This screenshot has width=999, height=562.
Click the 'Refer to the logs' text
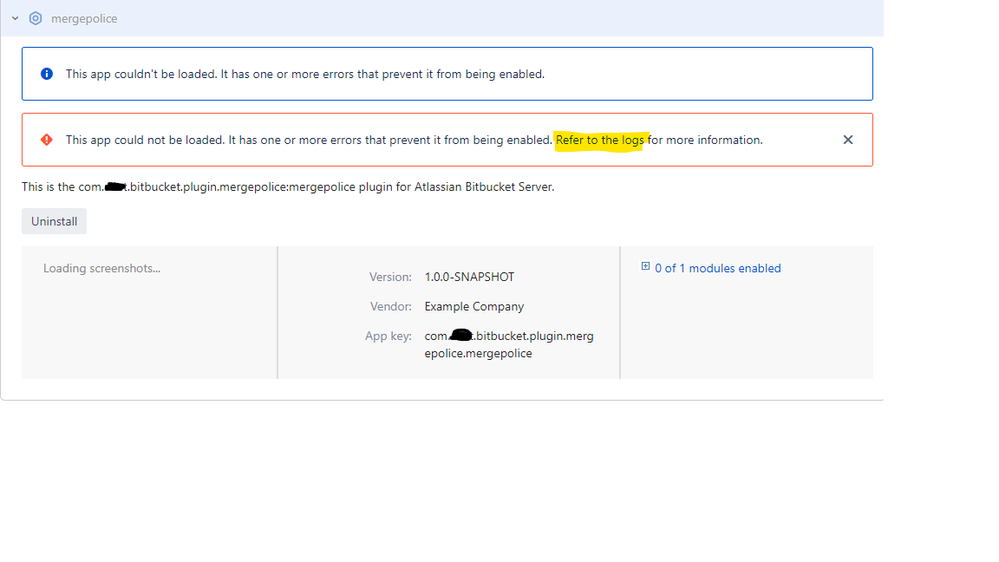[600, 140]
